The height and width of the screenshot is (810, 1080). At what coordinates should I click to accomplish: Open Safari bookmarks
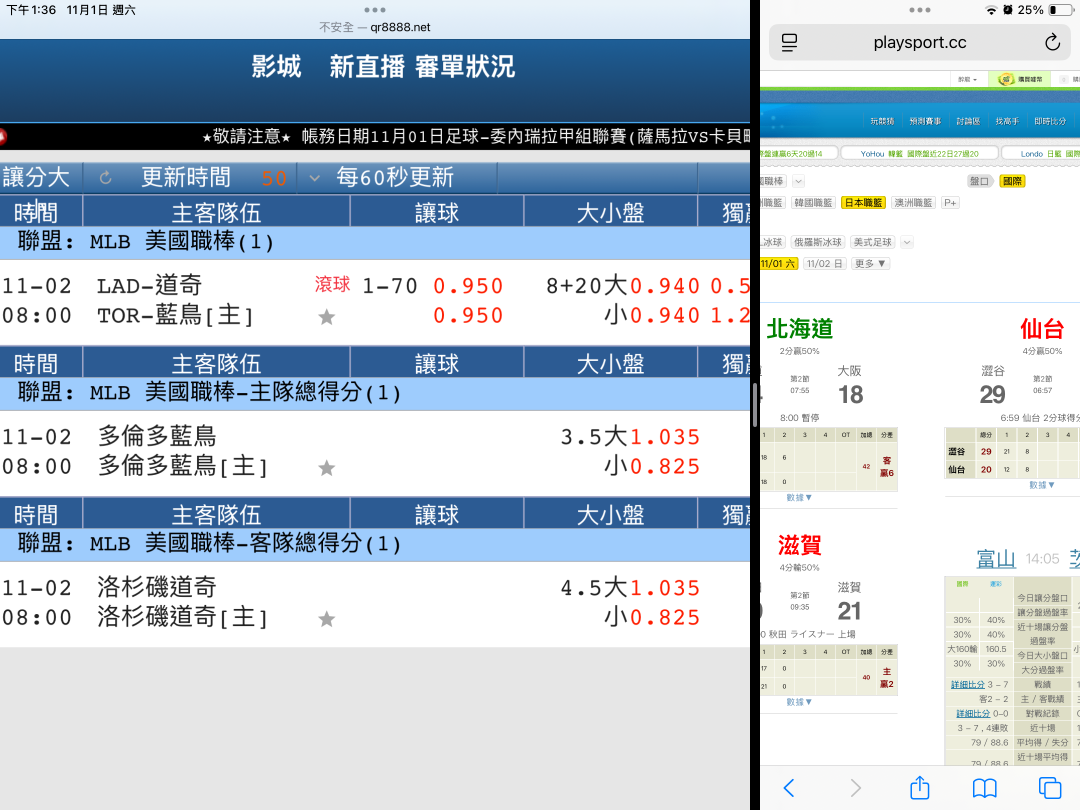coord(985,787)
